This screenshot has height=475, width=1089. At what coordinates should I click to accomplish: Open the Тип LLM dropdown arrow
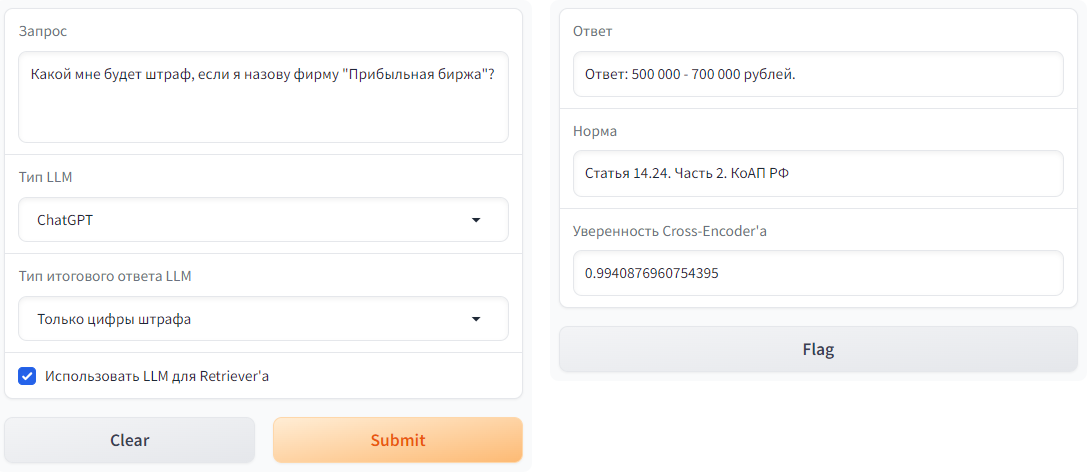point(476,220)
